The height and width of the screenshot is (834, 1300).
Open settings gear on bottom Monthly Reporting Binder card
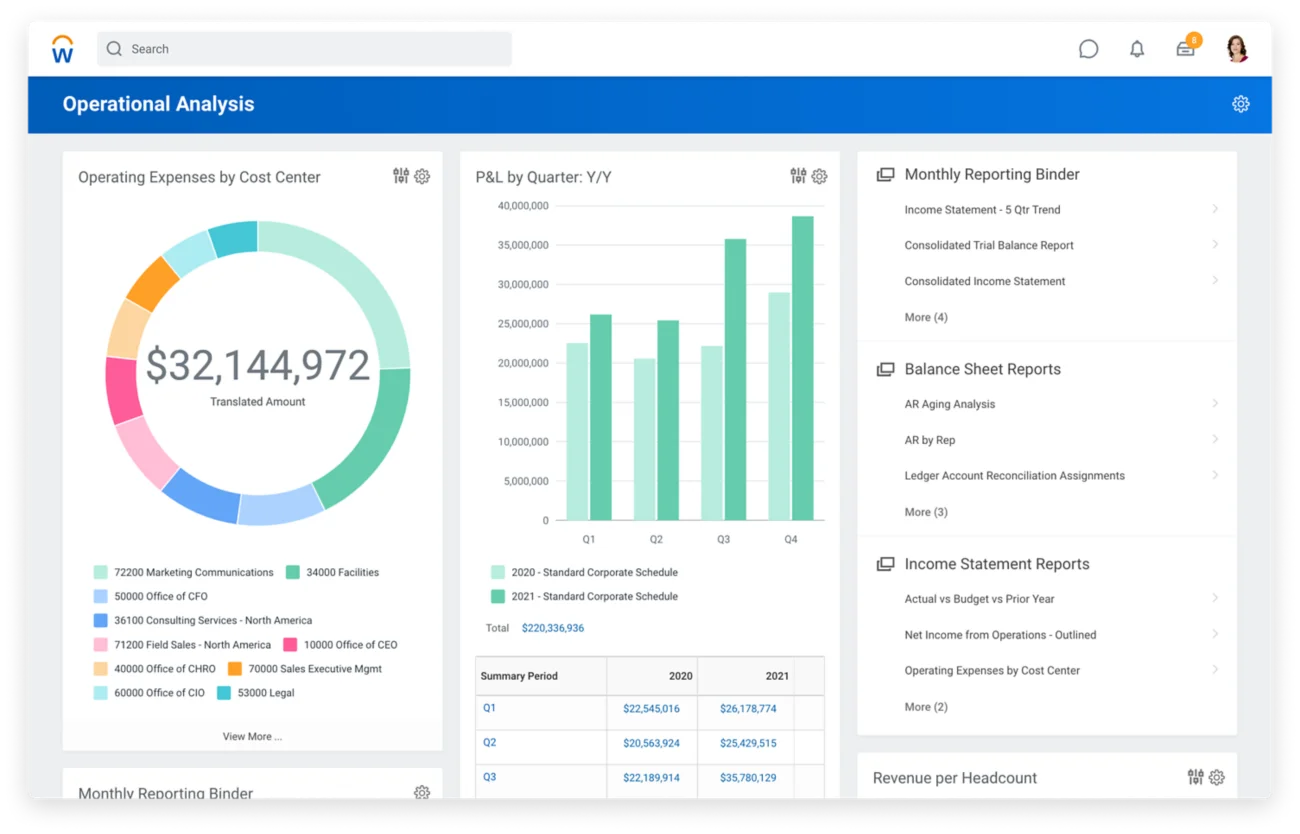(x=421, y=792)
